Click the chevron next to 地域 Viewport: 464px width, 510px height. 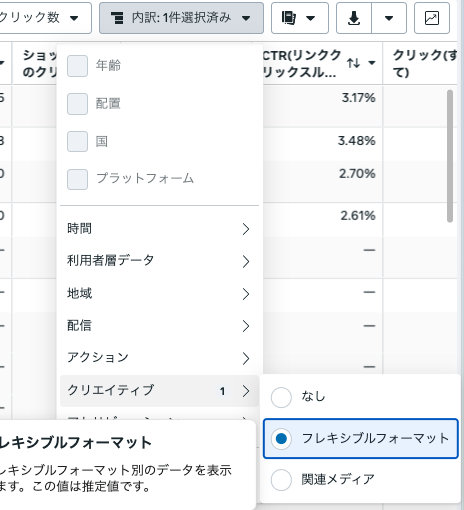(x=246, y=294)
